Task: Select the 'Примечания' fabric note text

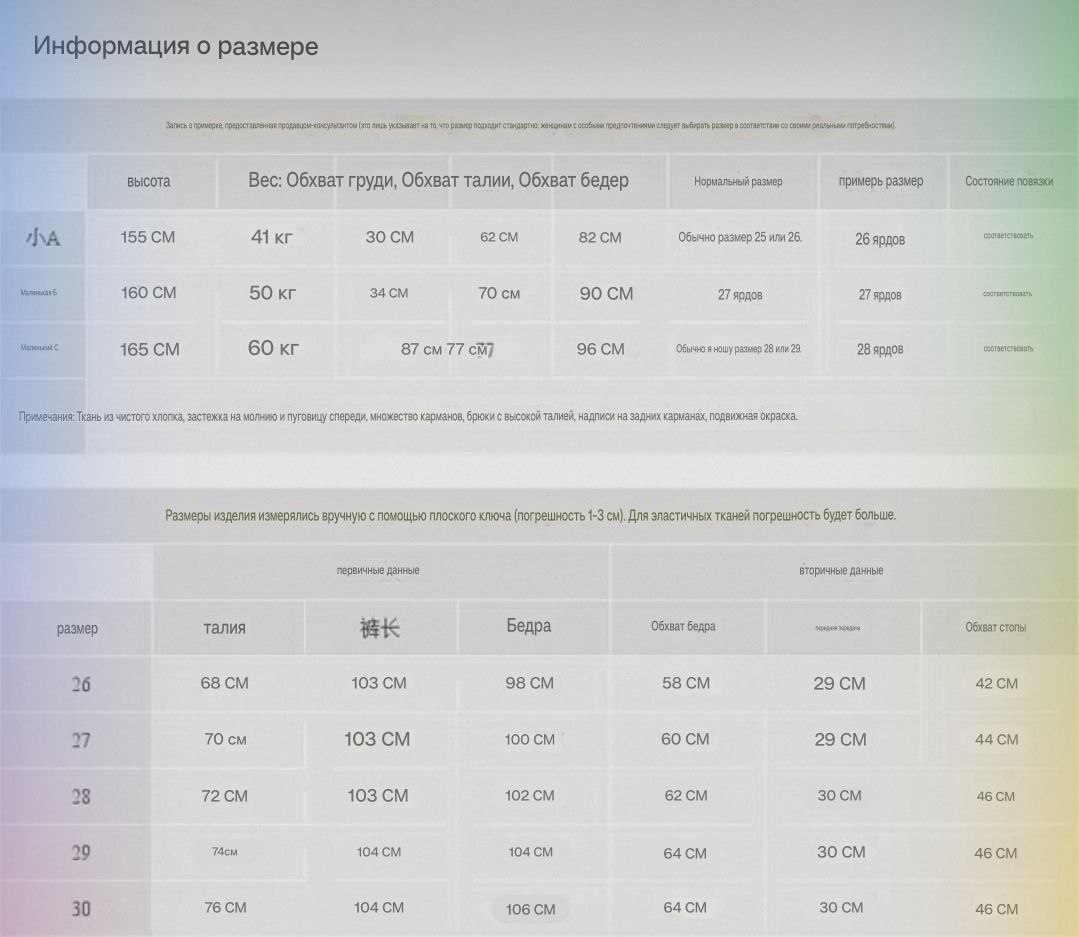Action: 408,416
